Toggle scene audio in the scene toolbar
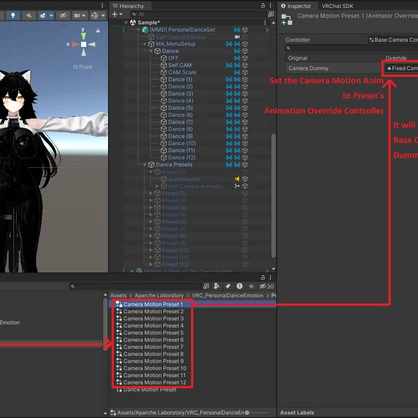This screenshot has width=418, height=418. (x=29, y=15)
